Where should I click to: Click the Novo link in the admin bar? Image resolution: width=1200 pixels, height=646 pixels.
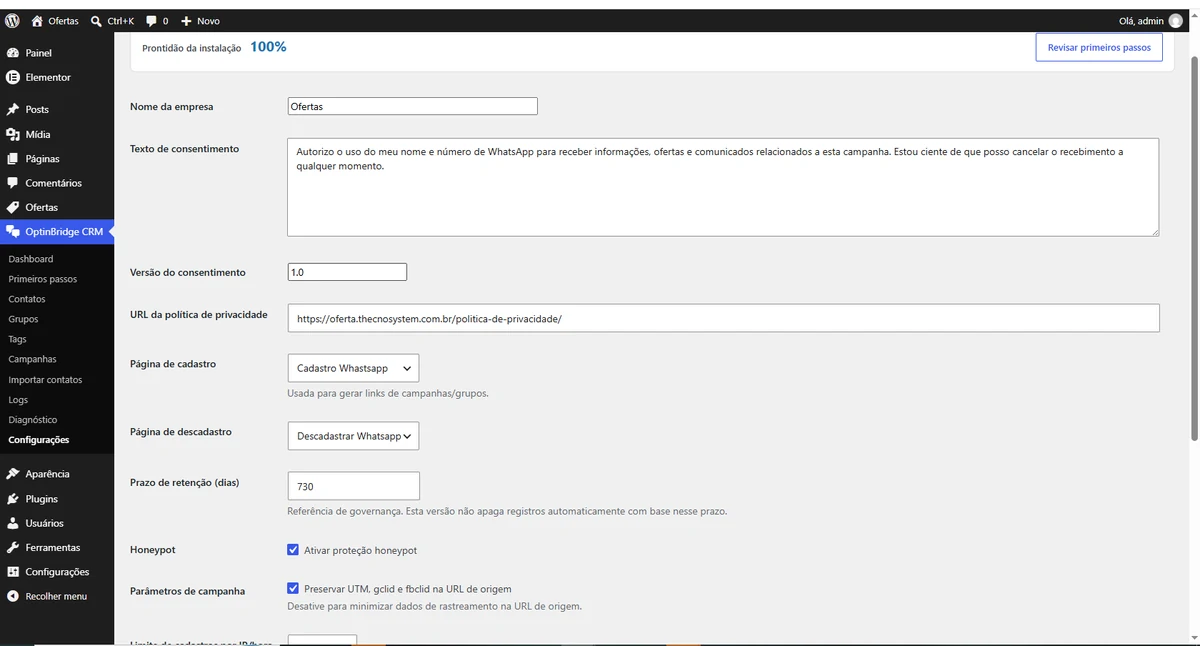(x=208, y=21)
